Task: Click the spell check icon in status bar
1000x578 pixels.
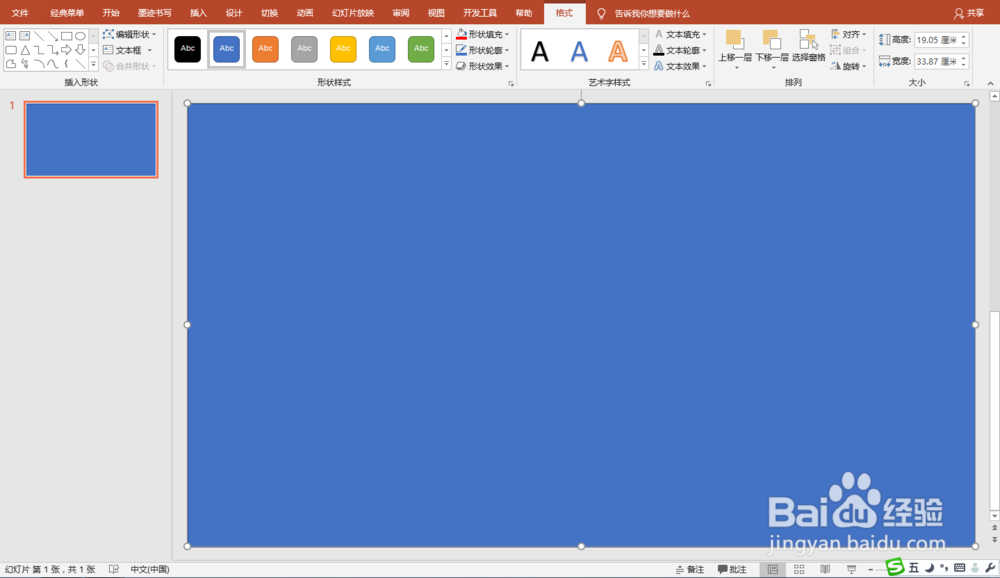Action: 114,569
